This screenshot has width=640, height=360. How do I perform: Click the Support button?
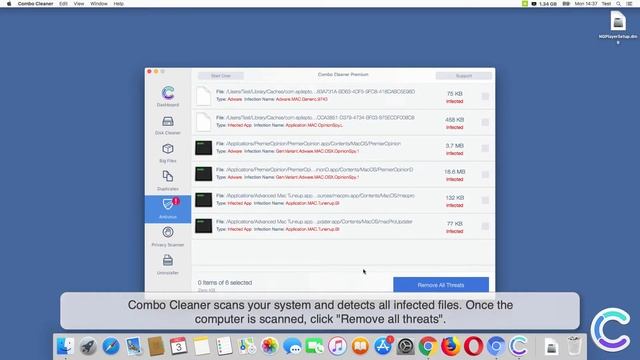click(x=464, y=76)
